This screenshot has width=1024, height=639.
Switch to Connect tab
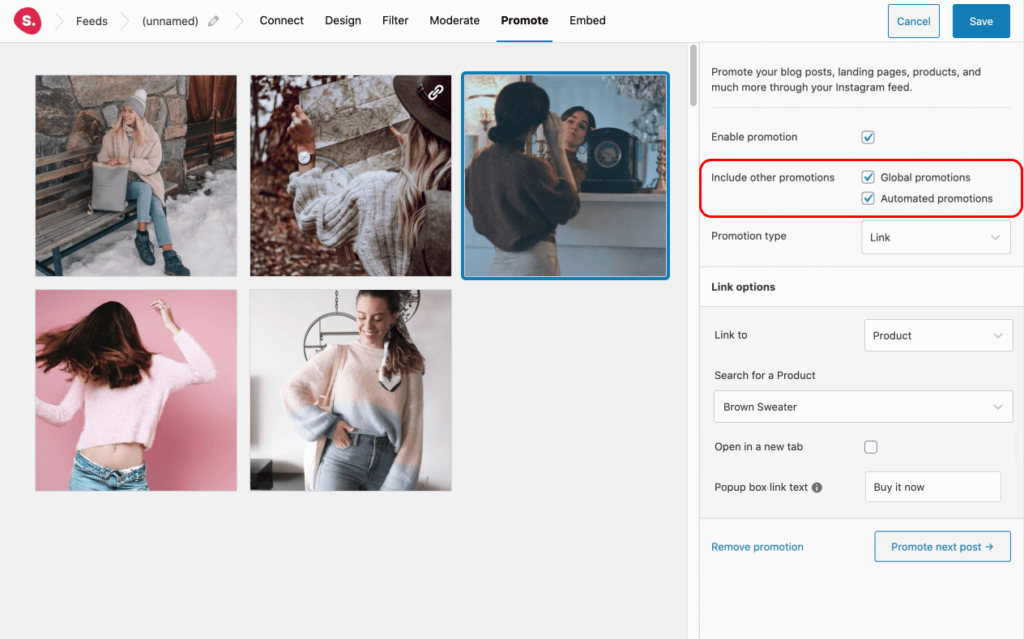pyautogui.click(x=281, y=20)
